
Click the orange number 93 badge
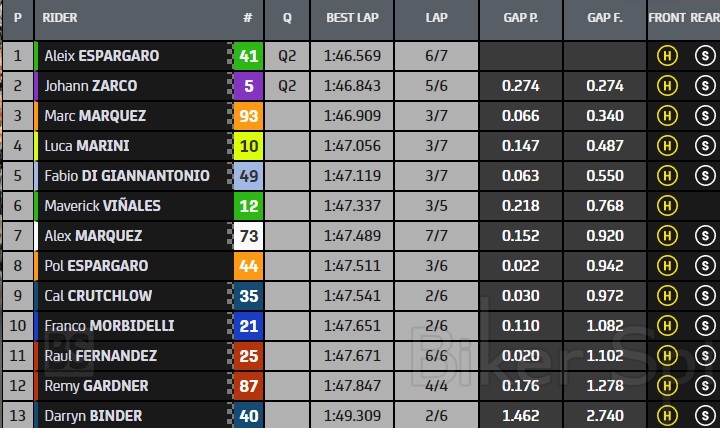[x=248, y=116]
